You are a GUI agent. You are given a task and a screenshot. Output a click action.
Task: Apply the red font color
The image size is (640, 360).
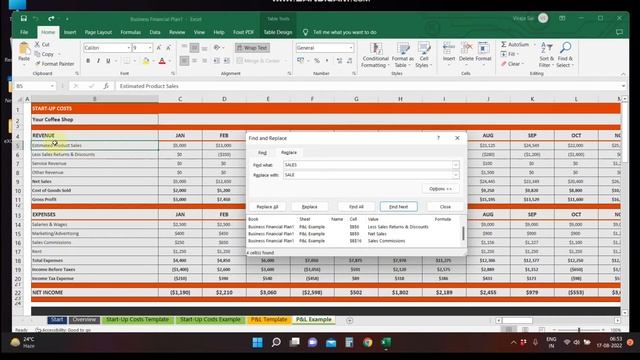click(x=162, y=61)
